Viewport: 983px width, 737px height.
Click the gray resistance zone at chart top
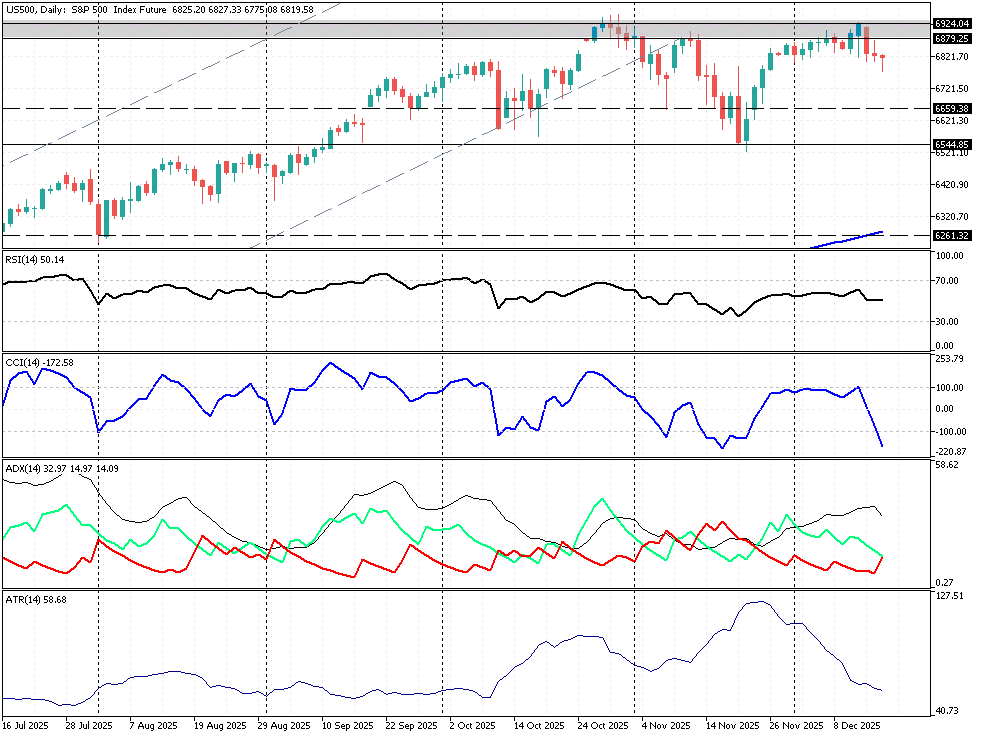(300, 30)
